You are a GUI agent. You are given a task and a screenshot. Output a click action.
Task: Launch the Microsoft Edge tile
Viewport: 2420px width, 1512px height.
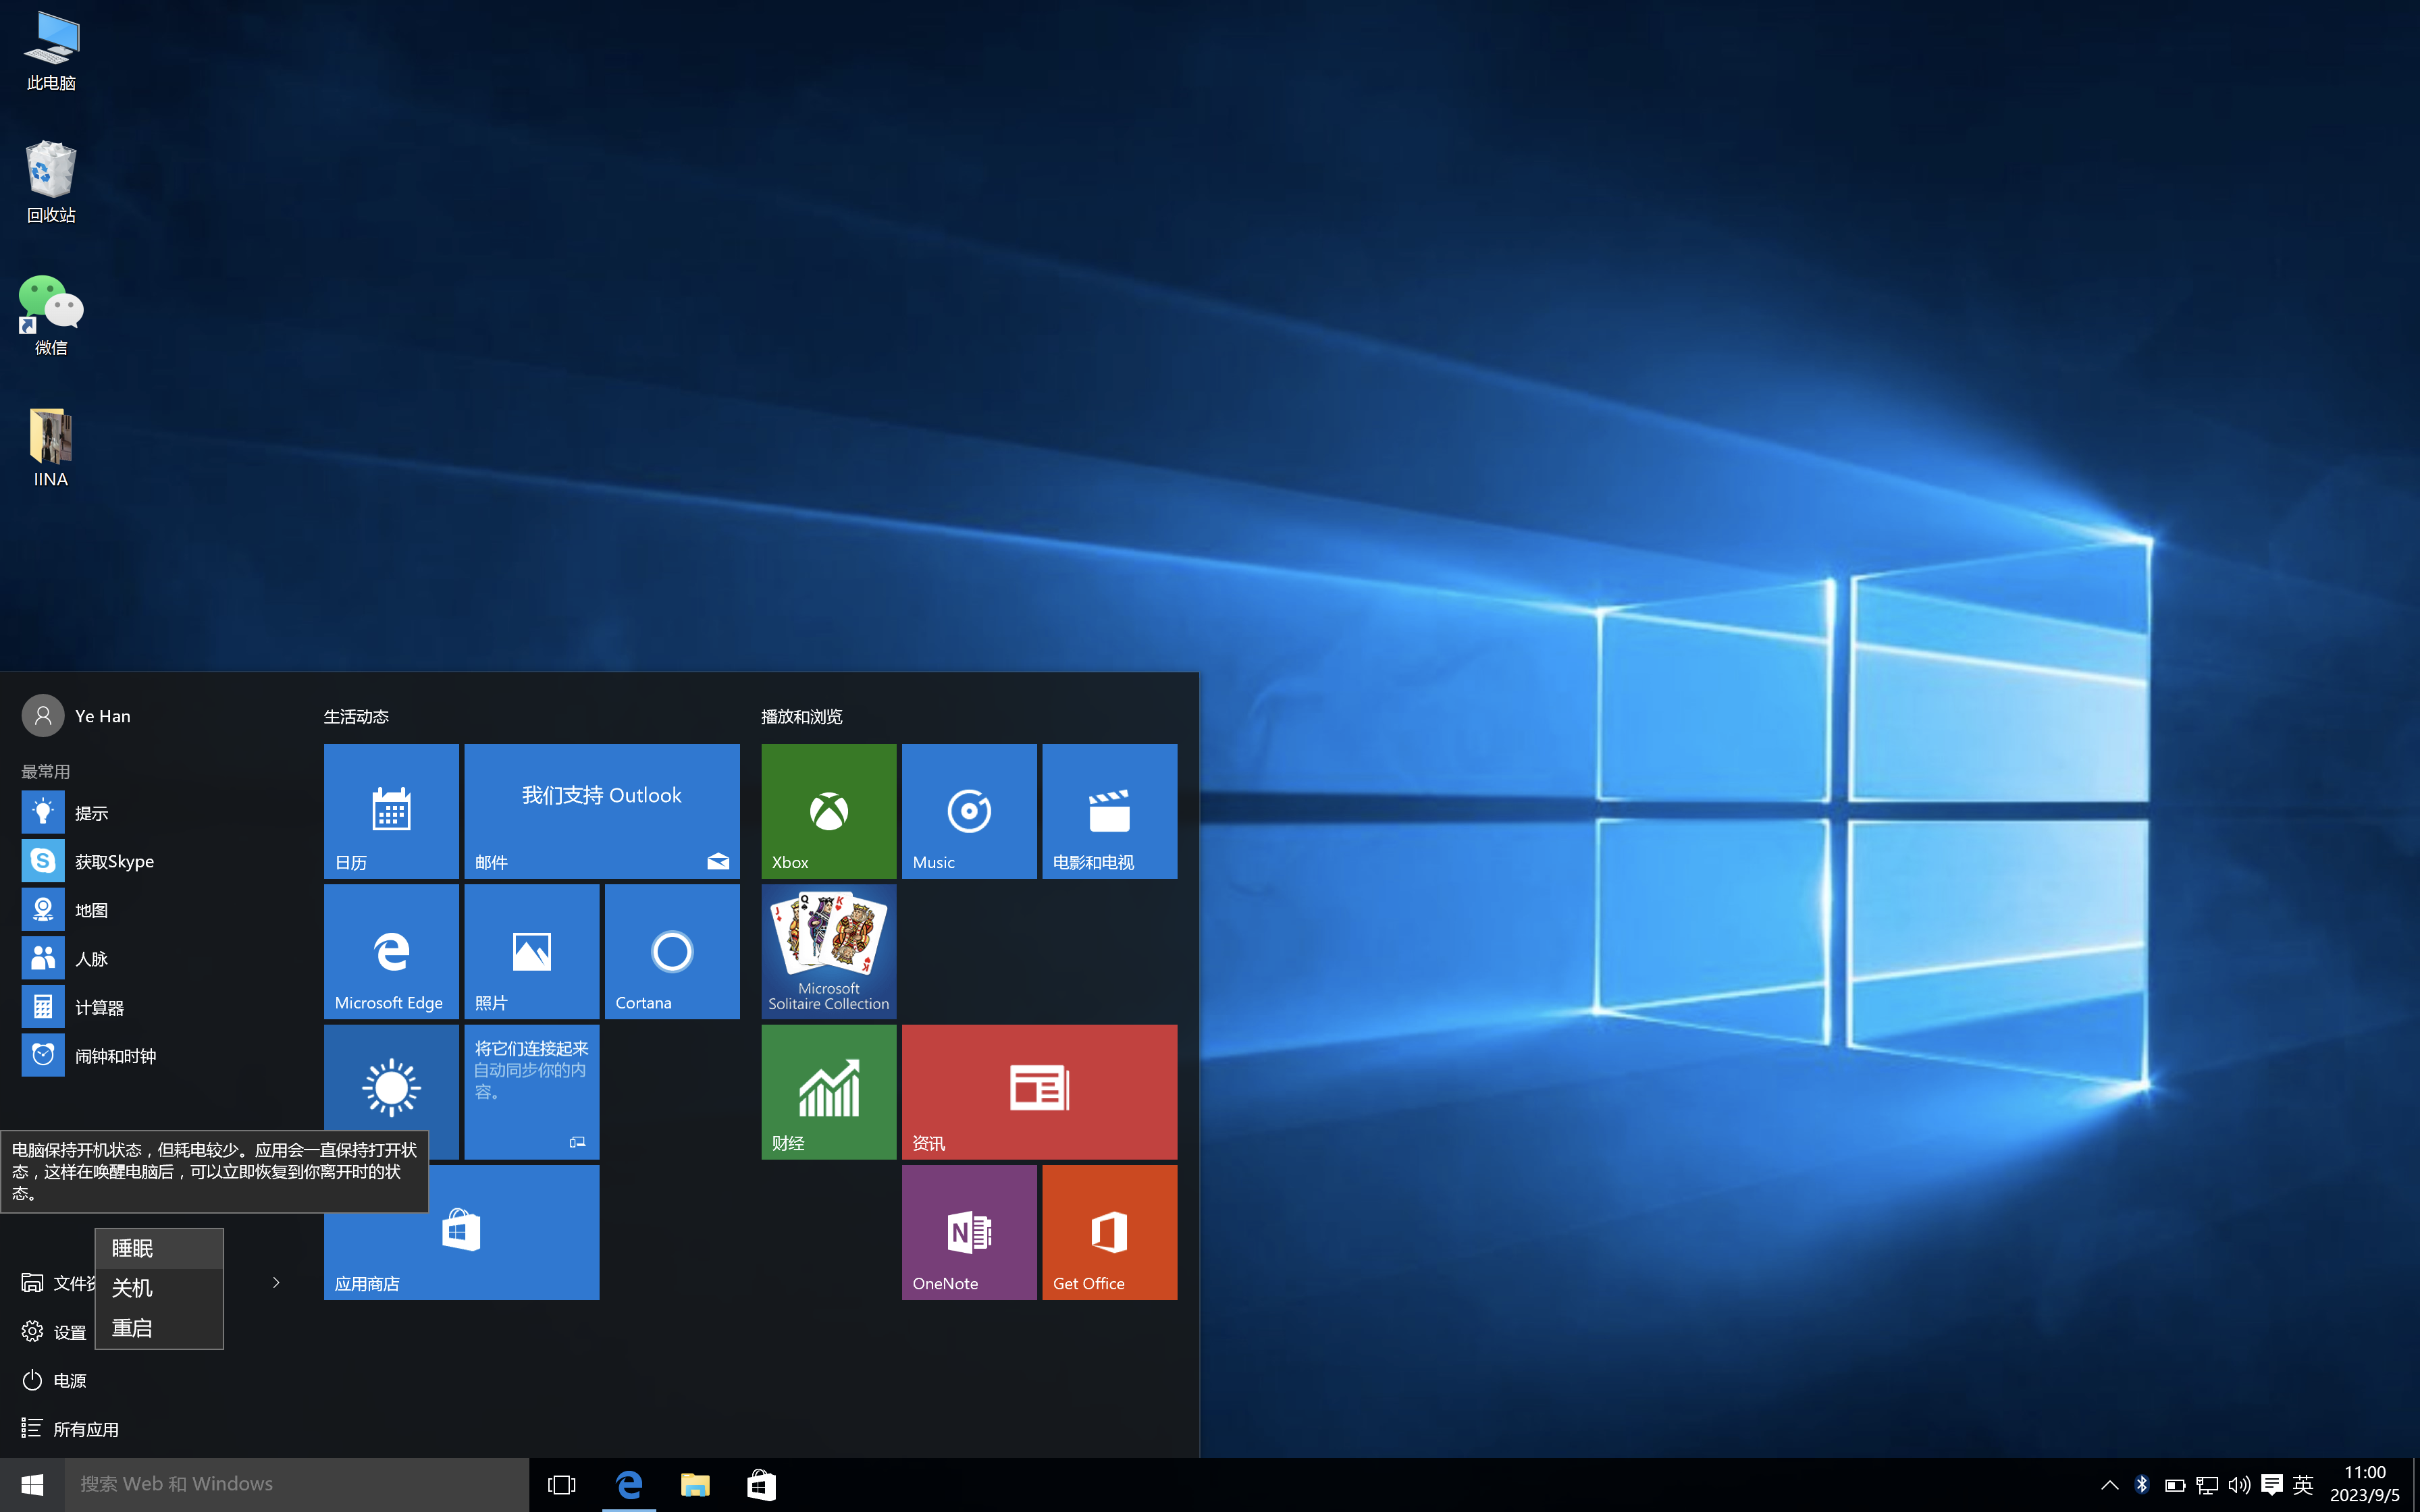391,951
